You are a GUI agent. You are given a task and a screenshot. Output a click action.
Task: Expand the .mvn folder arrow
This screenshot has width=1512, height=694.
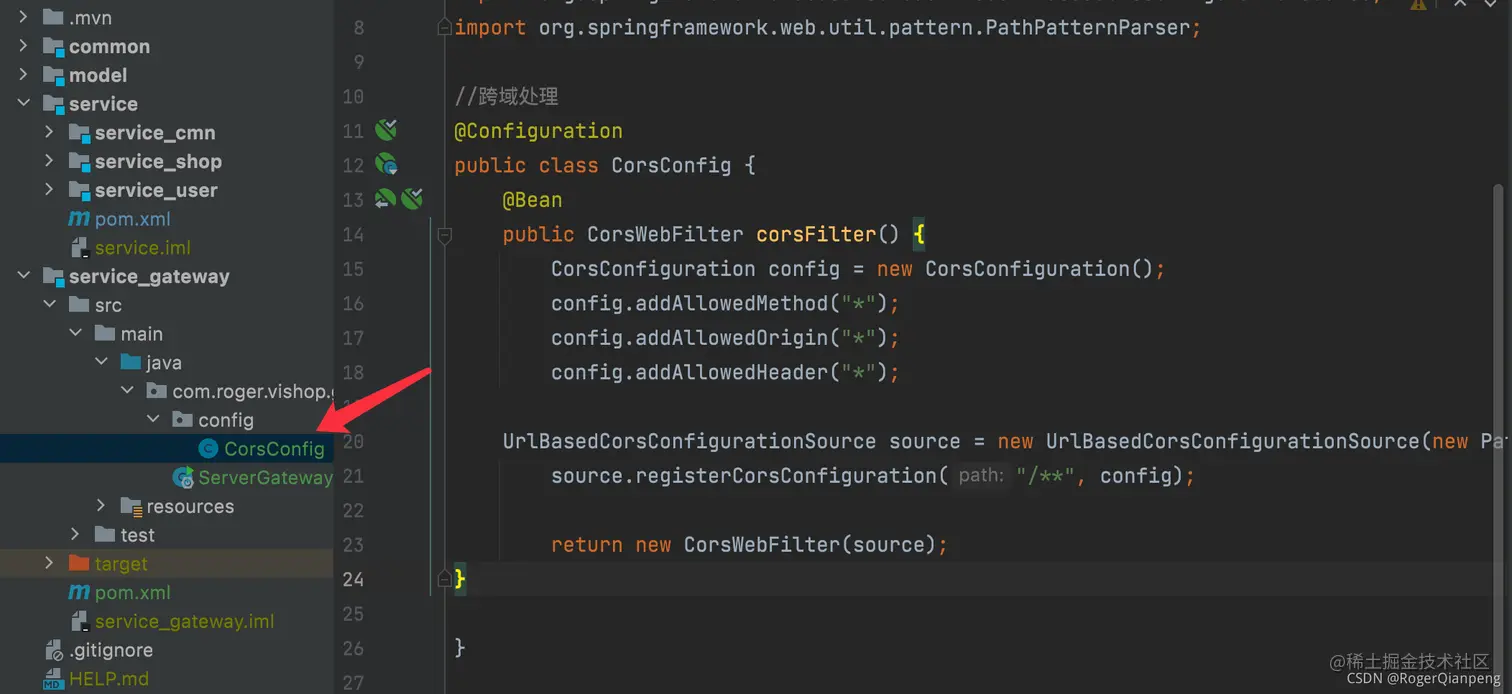(x=24, y=17)
